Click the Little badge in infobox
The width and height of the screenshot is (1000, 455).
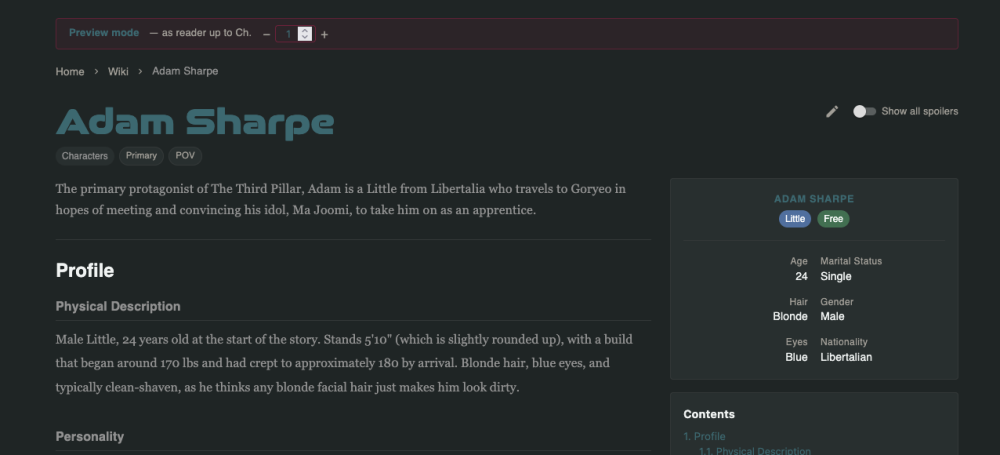(x=795, y=219)
